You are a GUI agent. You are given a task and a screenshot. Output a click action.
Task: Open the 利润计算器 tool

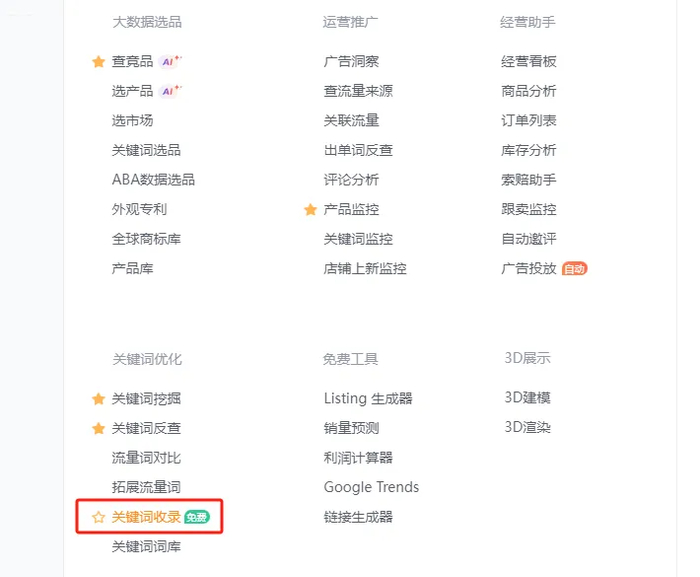(358, 458)
